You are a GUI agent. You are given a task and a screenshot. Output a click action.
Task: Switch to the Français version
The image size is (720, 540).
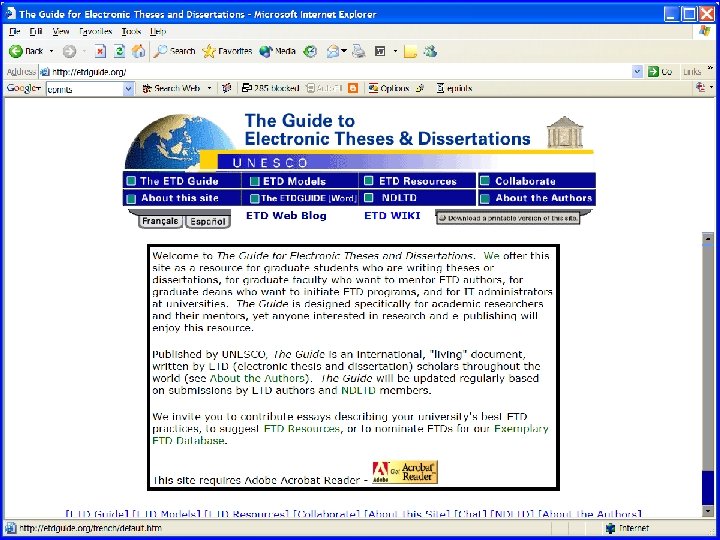(160, 221)
